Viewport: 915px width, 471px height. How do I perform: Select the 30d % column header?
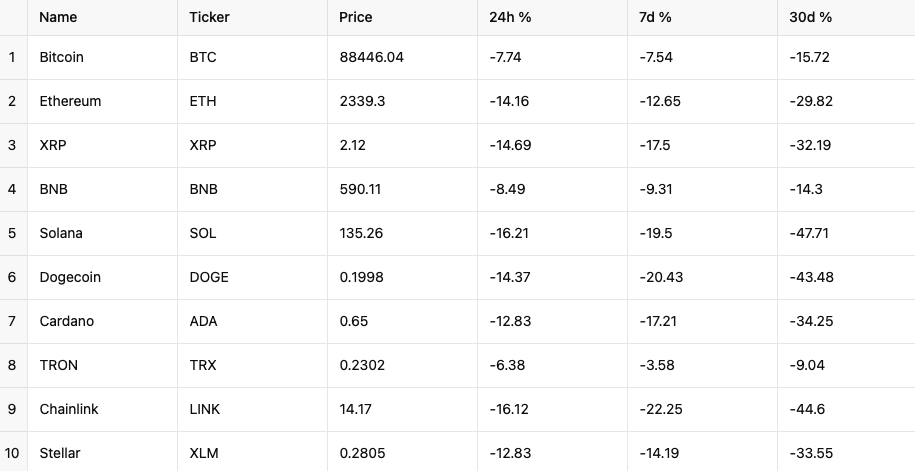coord(810,17)
